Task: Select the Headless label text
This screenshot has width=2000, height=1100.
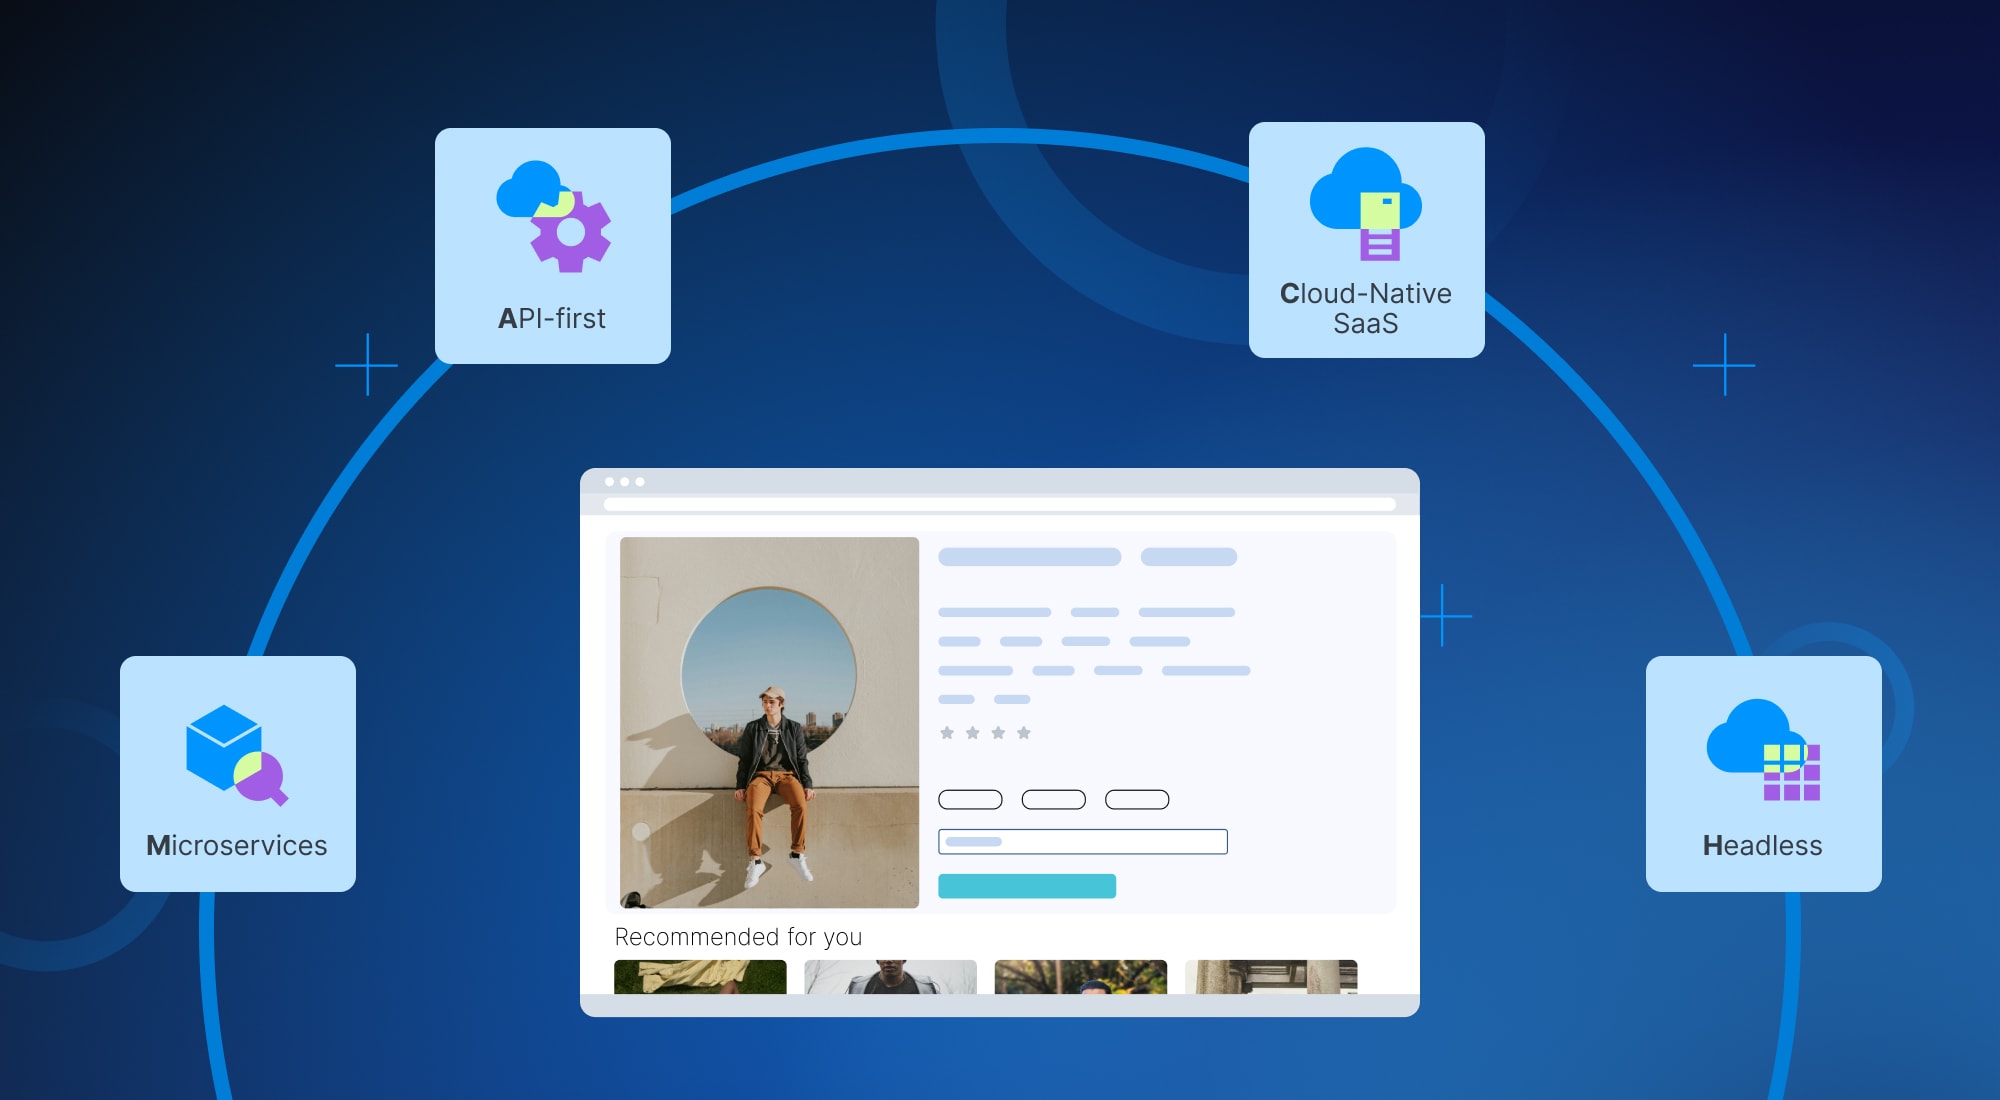Action: (x=1763, y=845)
